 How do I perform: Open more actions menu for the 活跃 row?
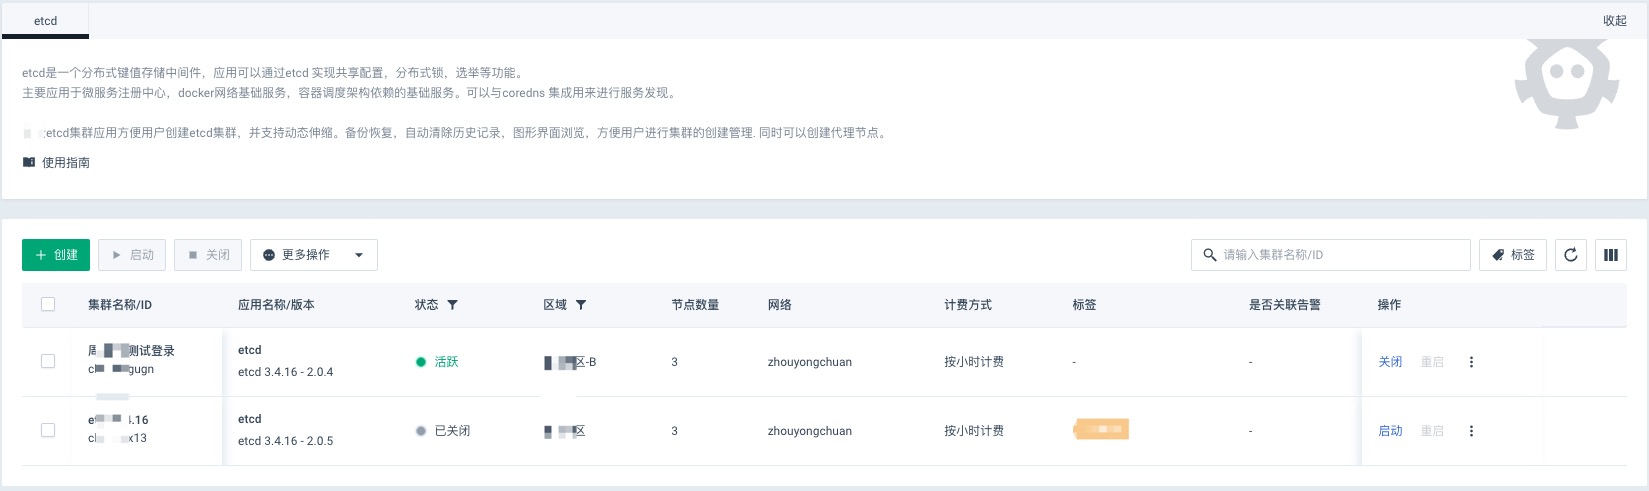[1471, 362]
